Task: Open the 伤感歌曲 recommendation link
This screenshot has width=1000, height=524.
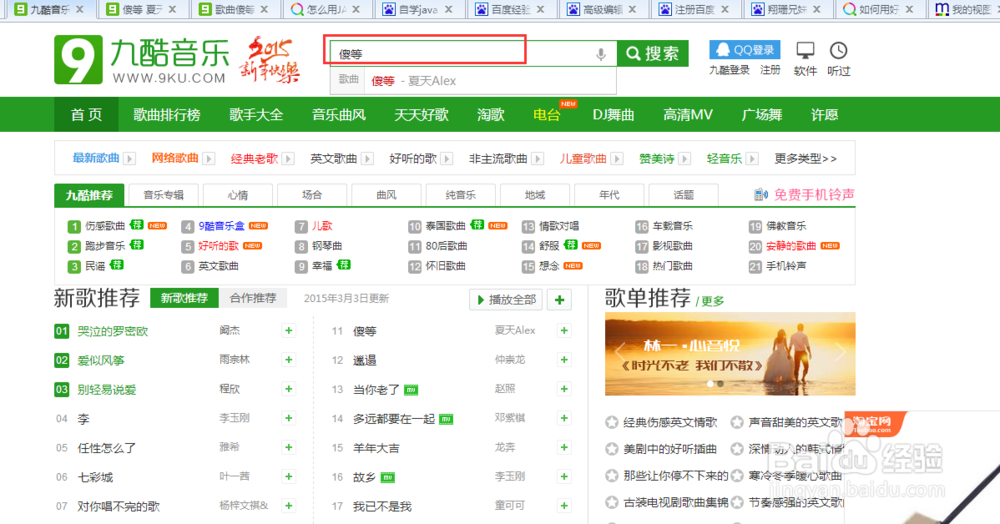Action: (x=105, y=226)
